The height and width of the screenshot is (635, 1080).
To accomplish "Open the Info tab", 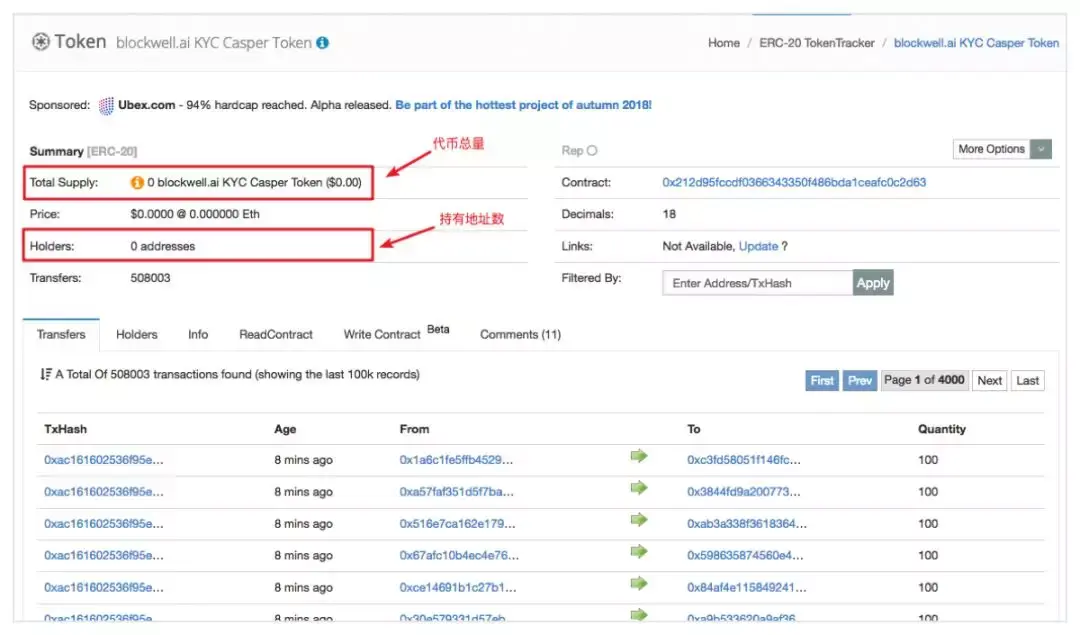I will 198,334.
